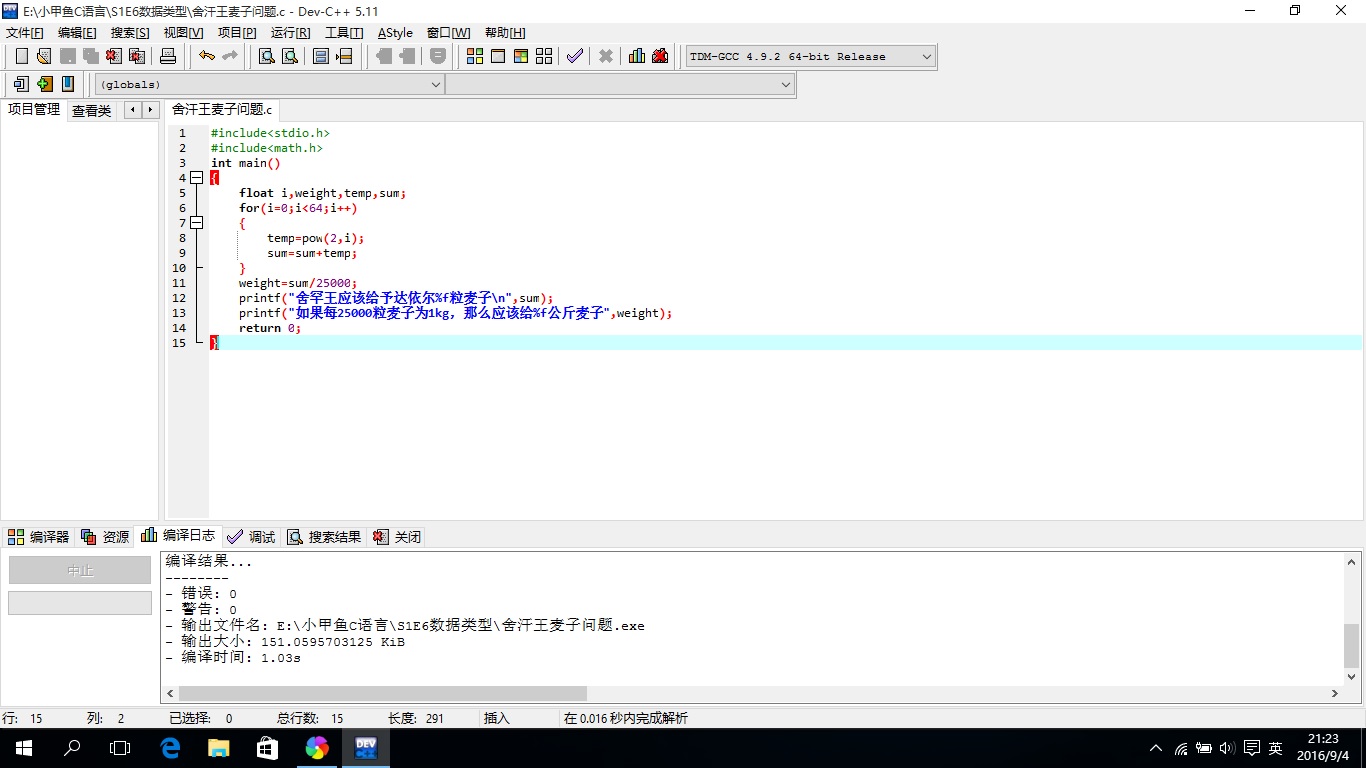
Task: Click the Compile & Run icon
Action: coord(521,56)
